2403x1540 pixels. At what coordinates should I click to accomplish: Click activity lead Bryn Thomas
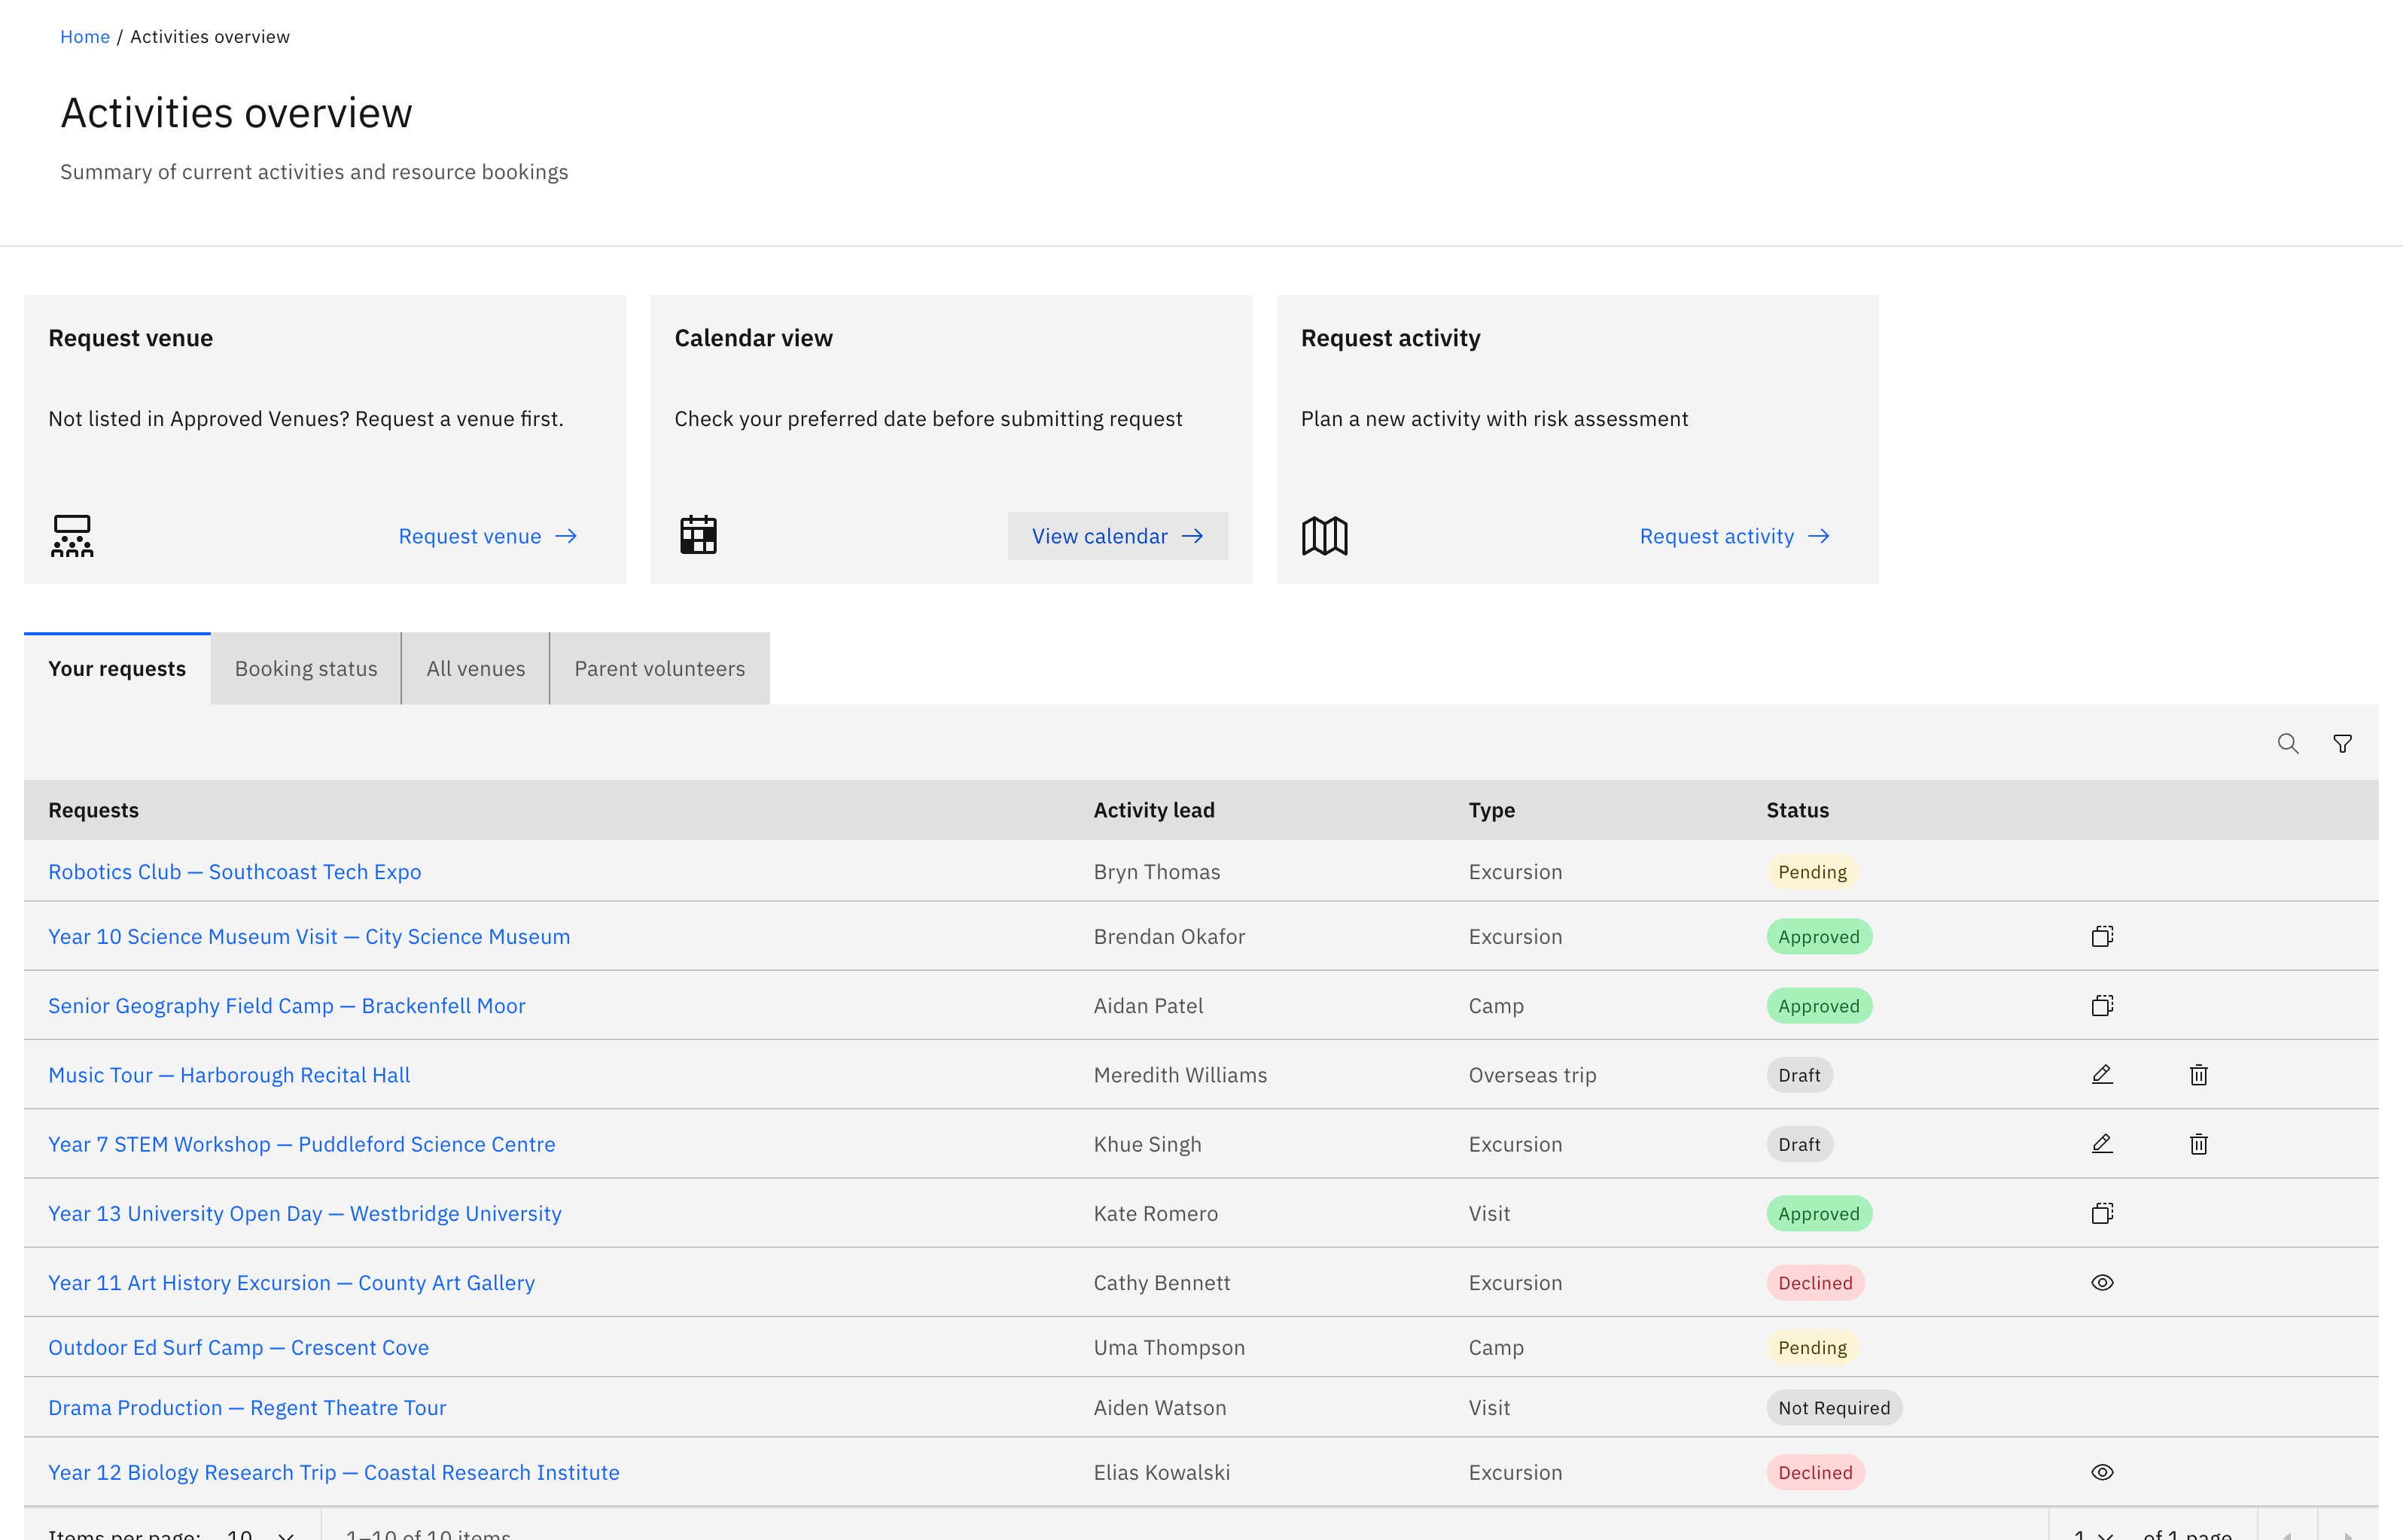click(1157, 872)
